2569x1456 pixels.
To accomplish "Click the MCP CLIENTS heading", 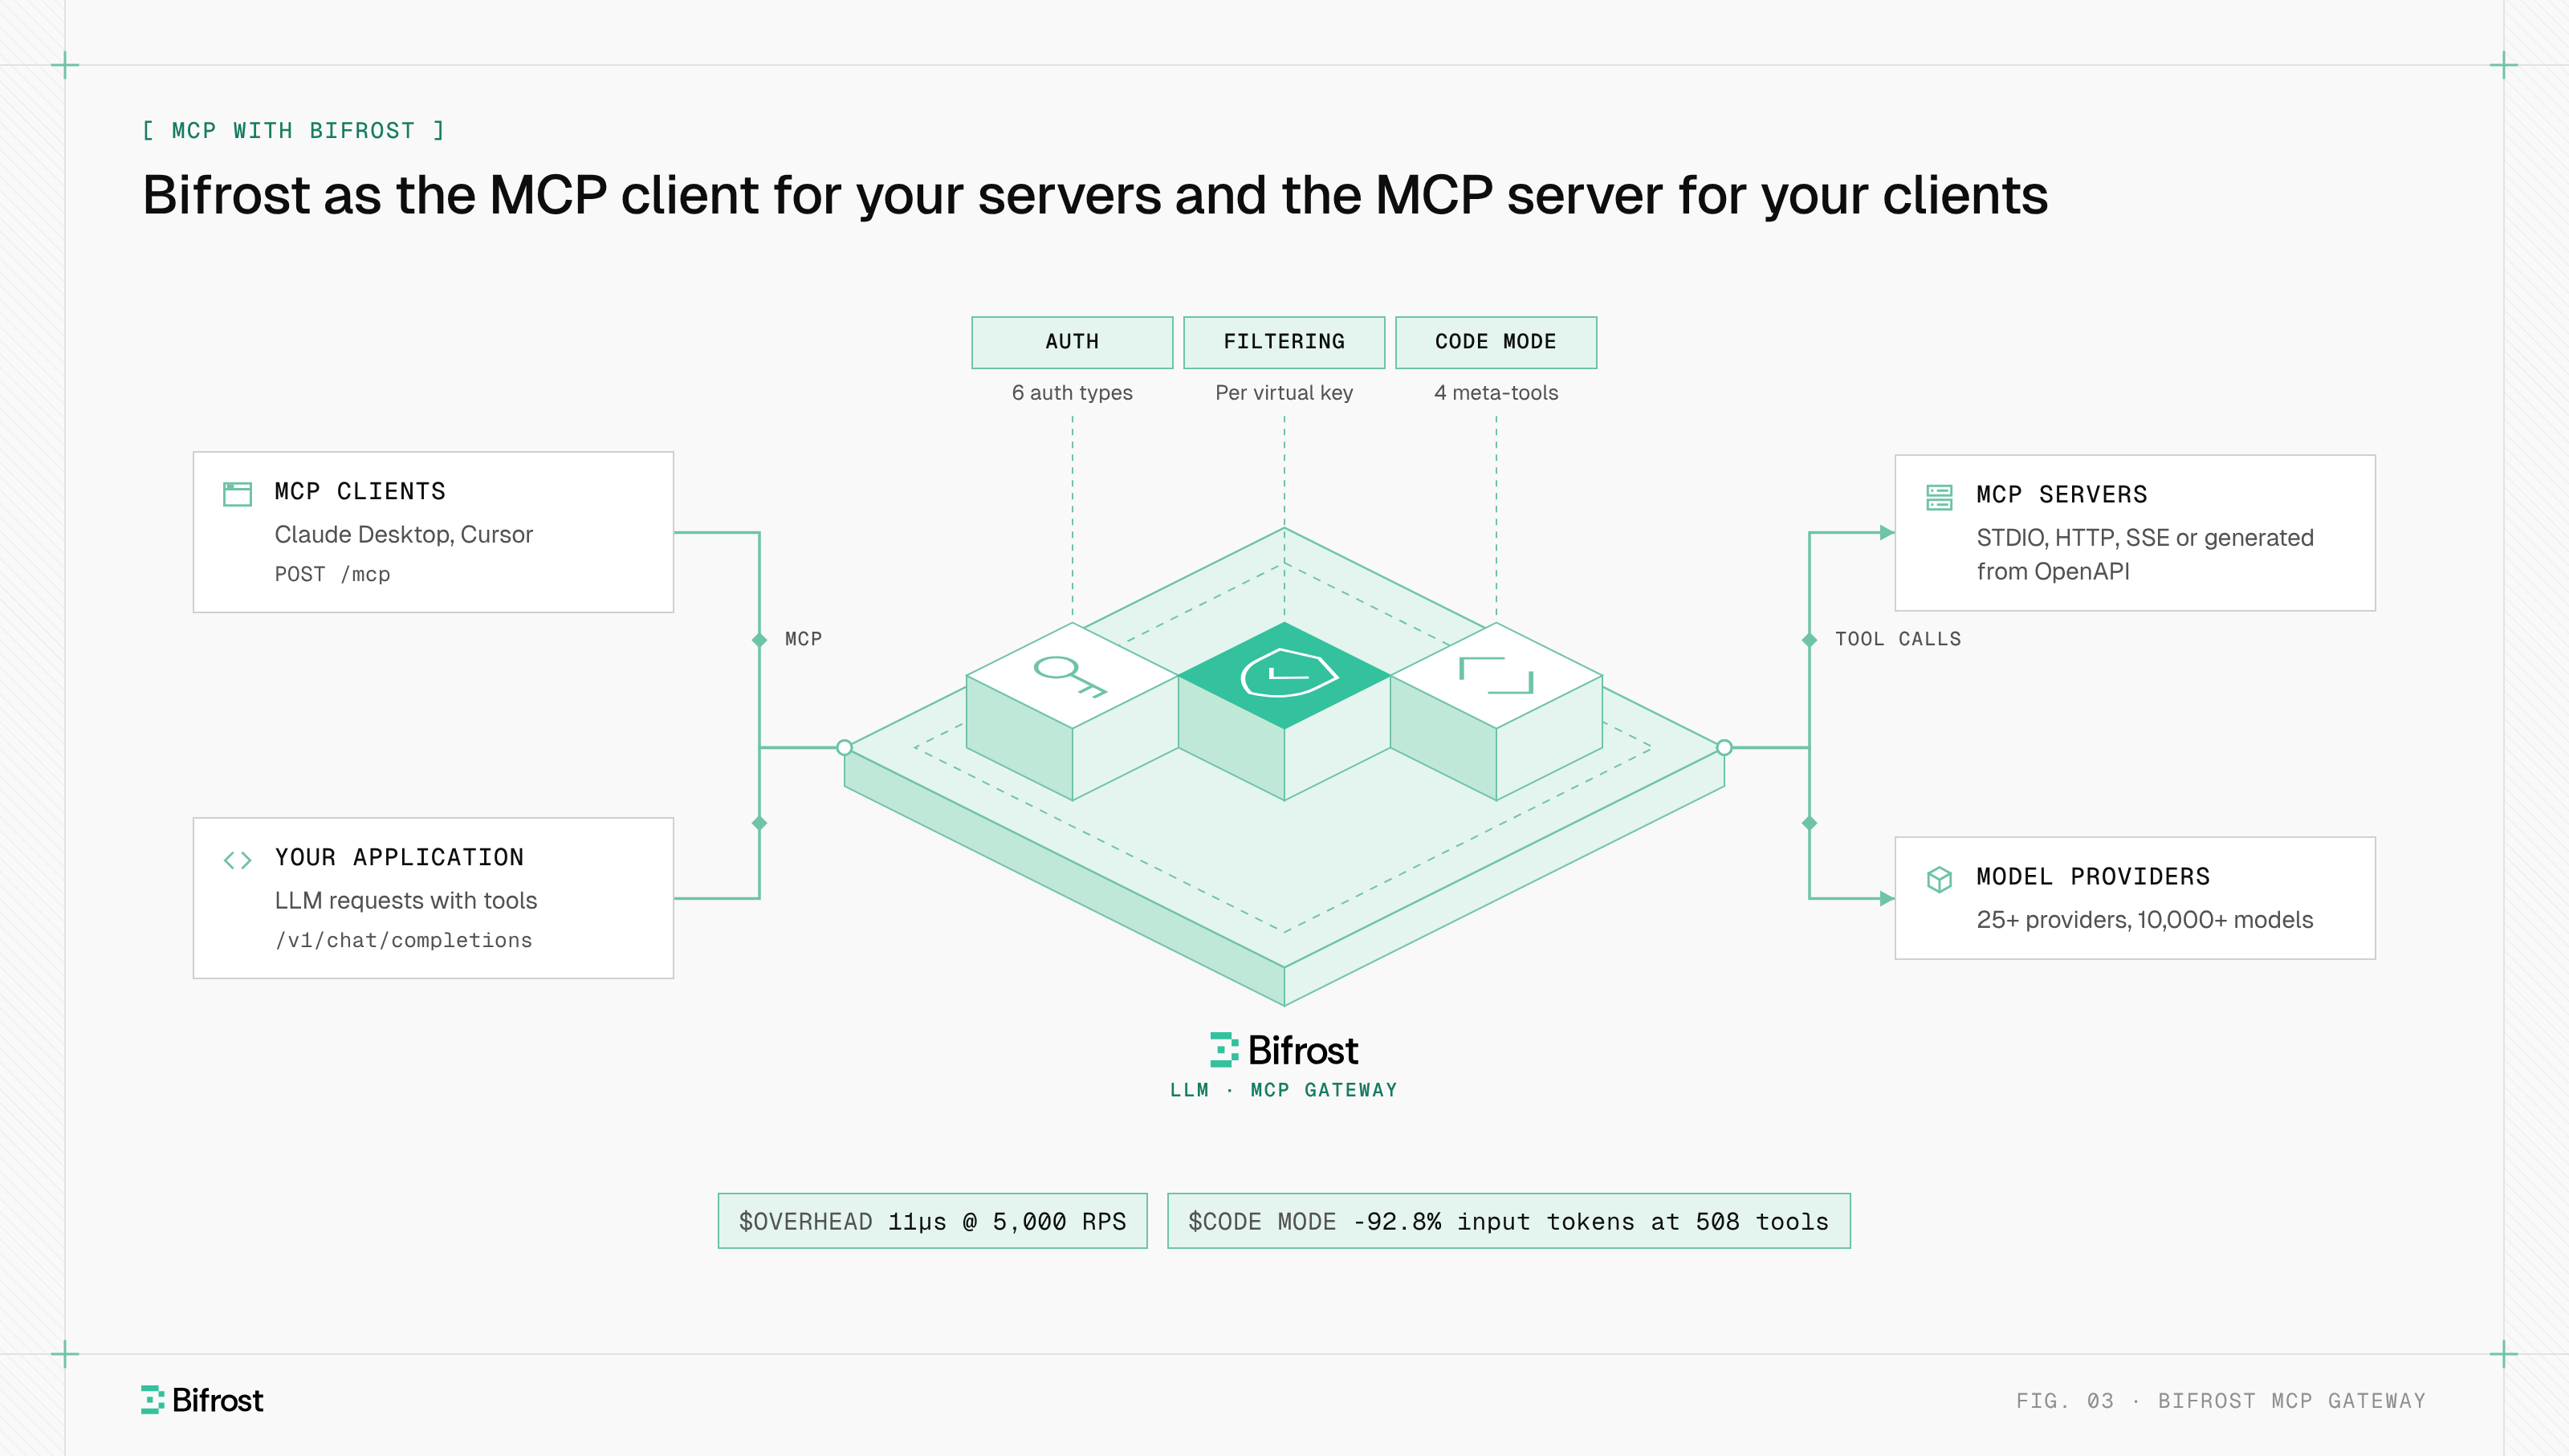I will tap(360, 491).
